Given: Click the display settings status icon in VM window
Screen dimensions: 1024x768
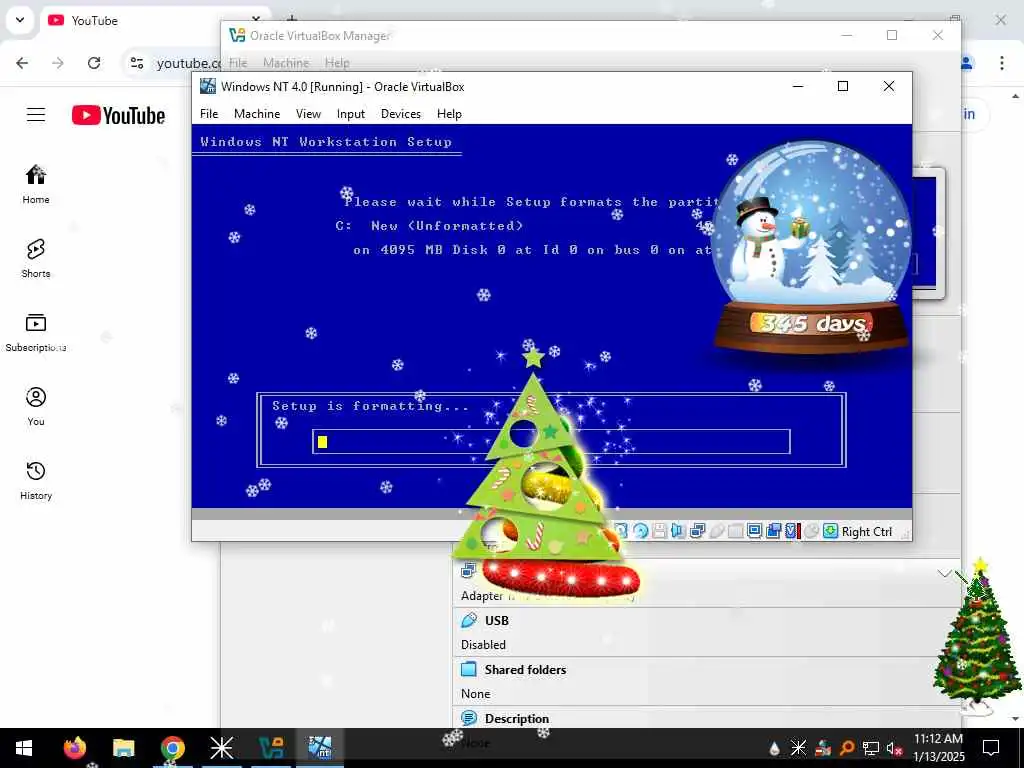Looking at the screenshot, I should (754, 531).
